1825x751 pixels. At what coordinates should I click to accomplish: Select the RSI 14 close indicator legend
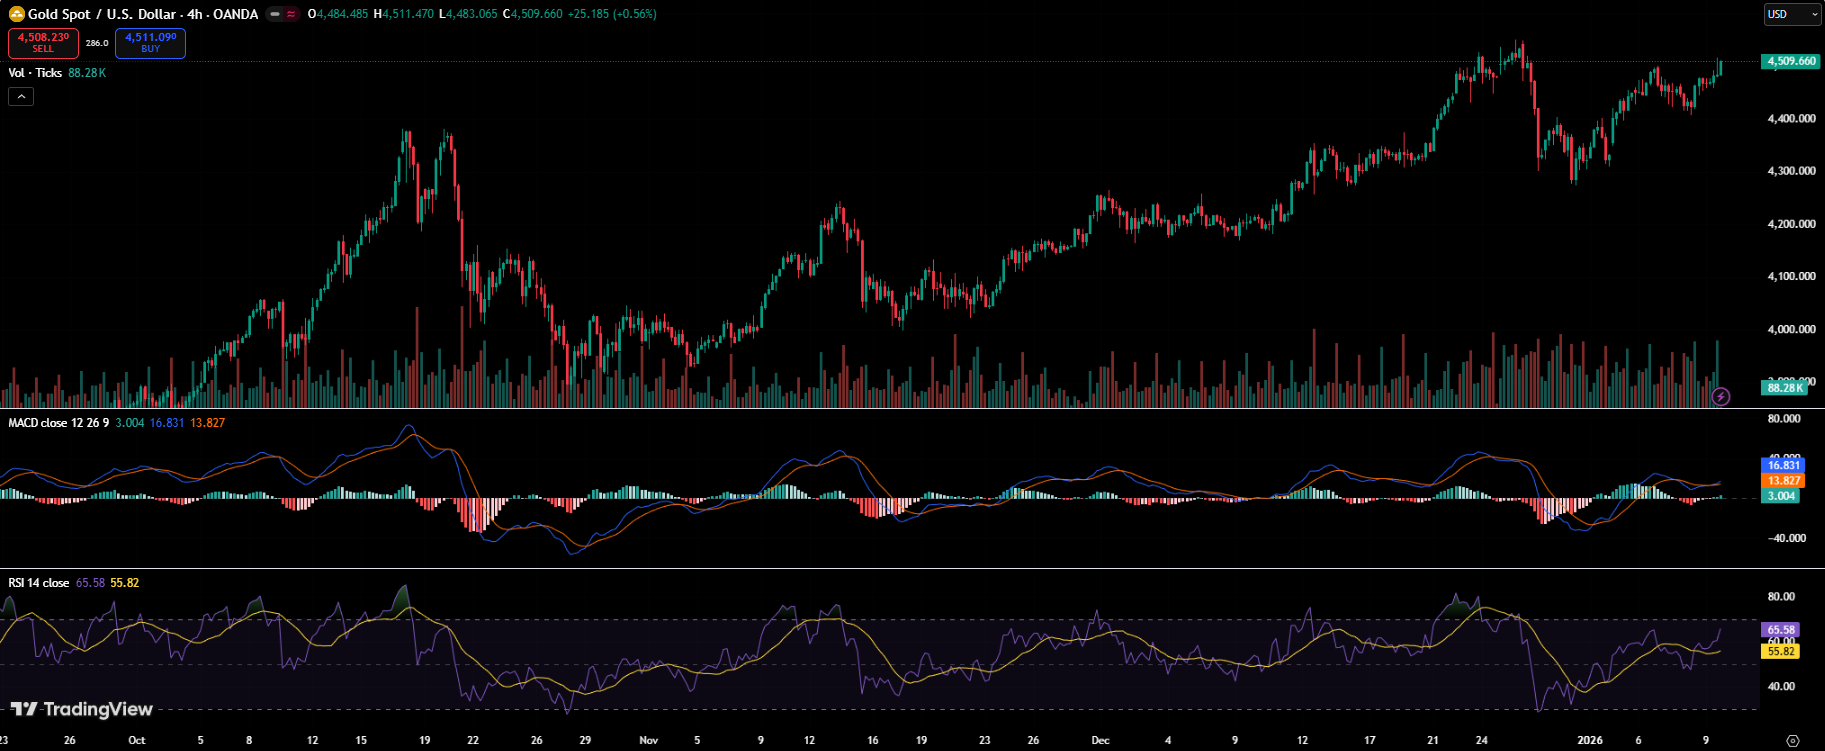coord(39,583)
